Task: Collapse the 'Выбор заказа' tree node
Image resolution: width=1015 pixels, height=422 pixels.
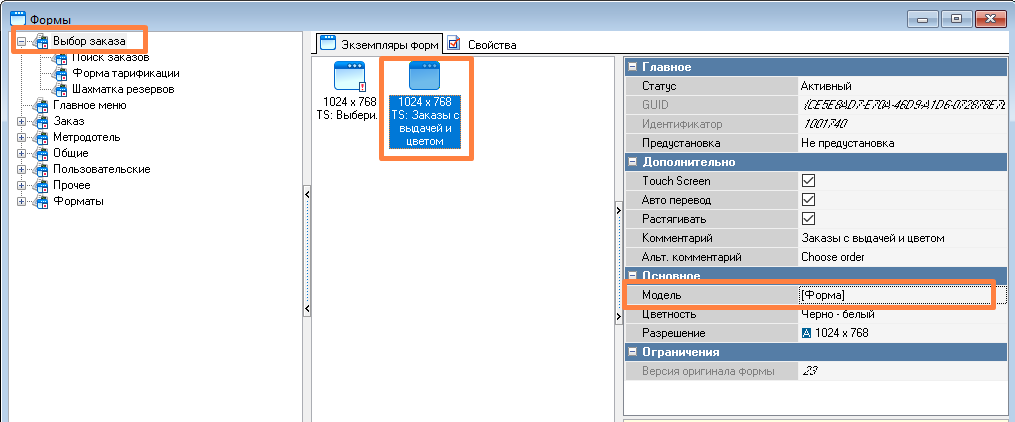Action: 22,41
